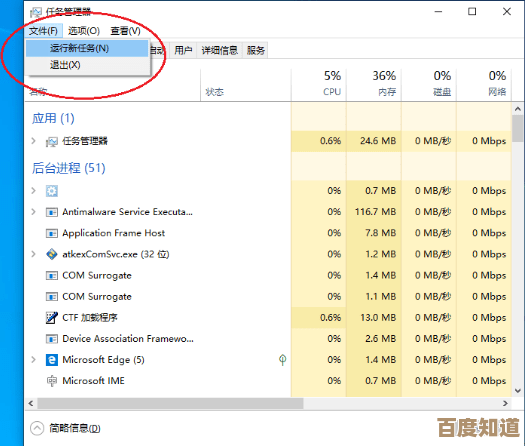Choose 退出(X) from the File menu
The height and width of the screenshot is (446, 525).
click(87, 65)
